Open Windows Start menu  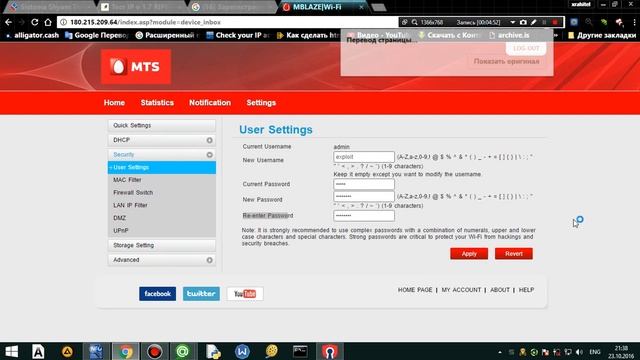tap(11, 351)
